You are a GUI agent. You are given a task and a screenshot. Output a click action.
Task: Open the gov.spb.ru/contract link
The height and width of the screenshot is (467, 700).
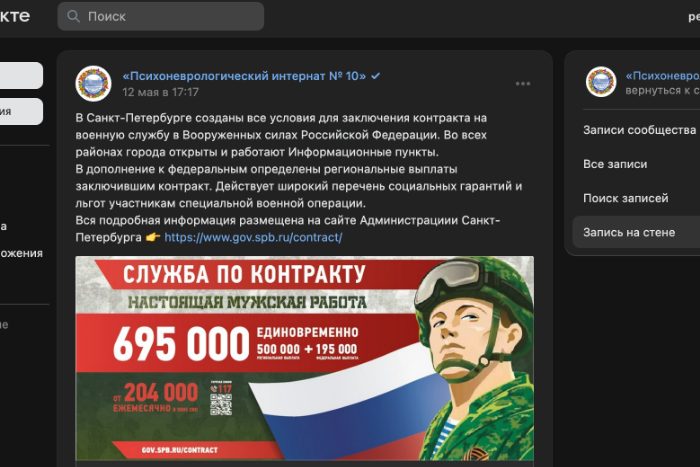pyautogui.click(x=253, y=237)
